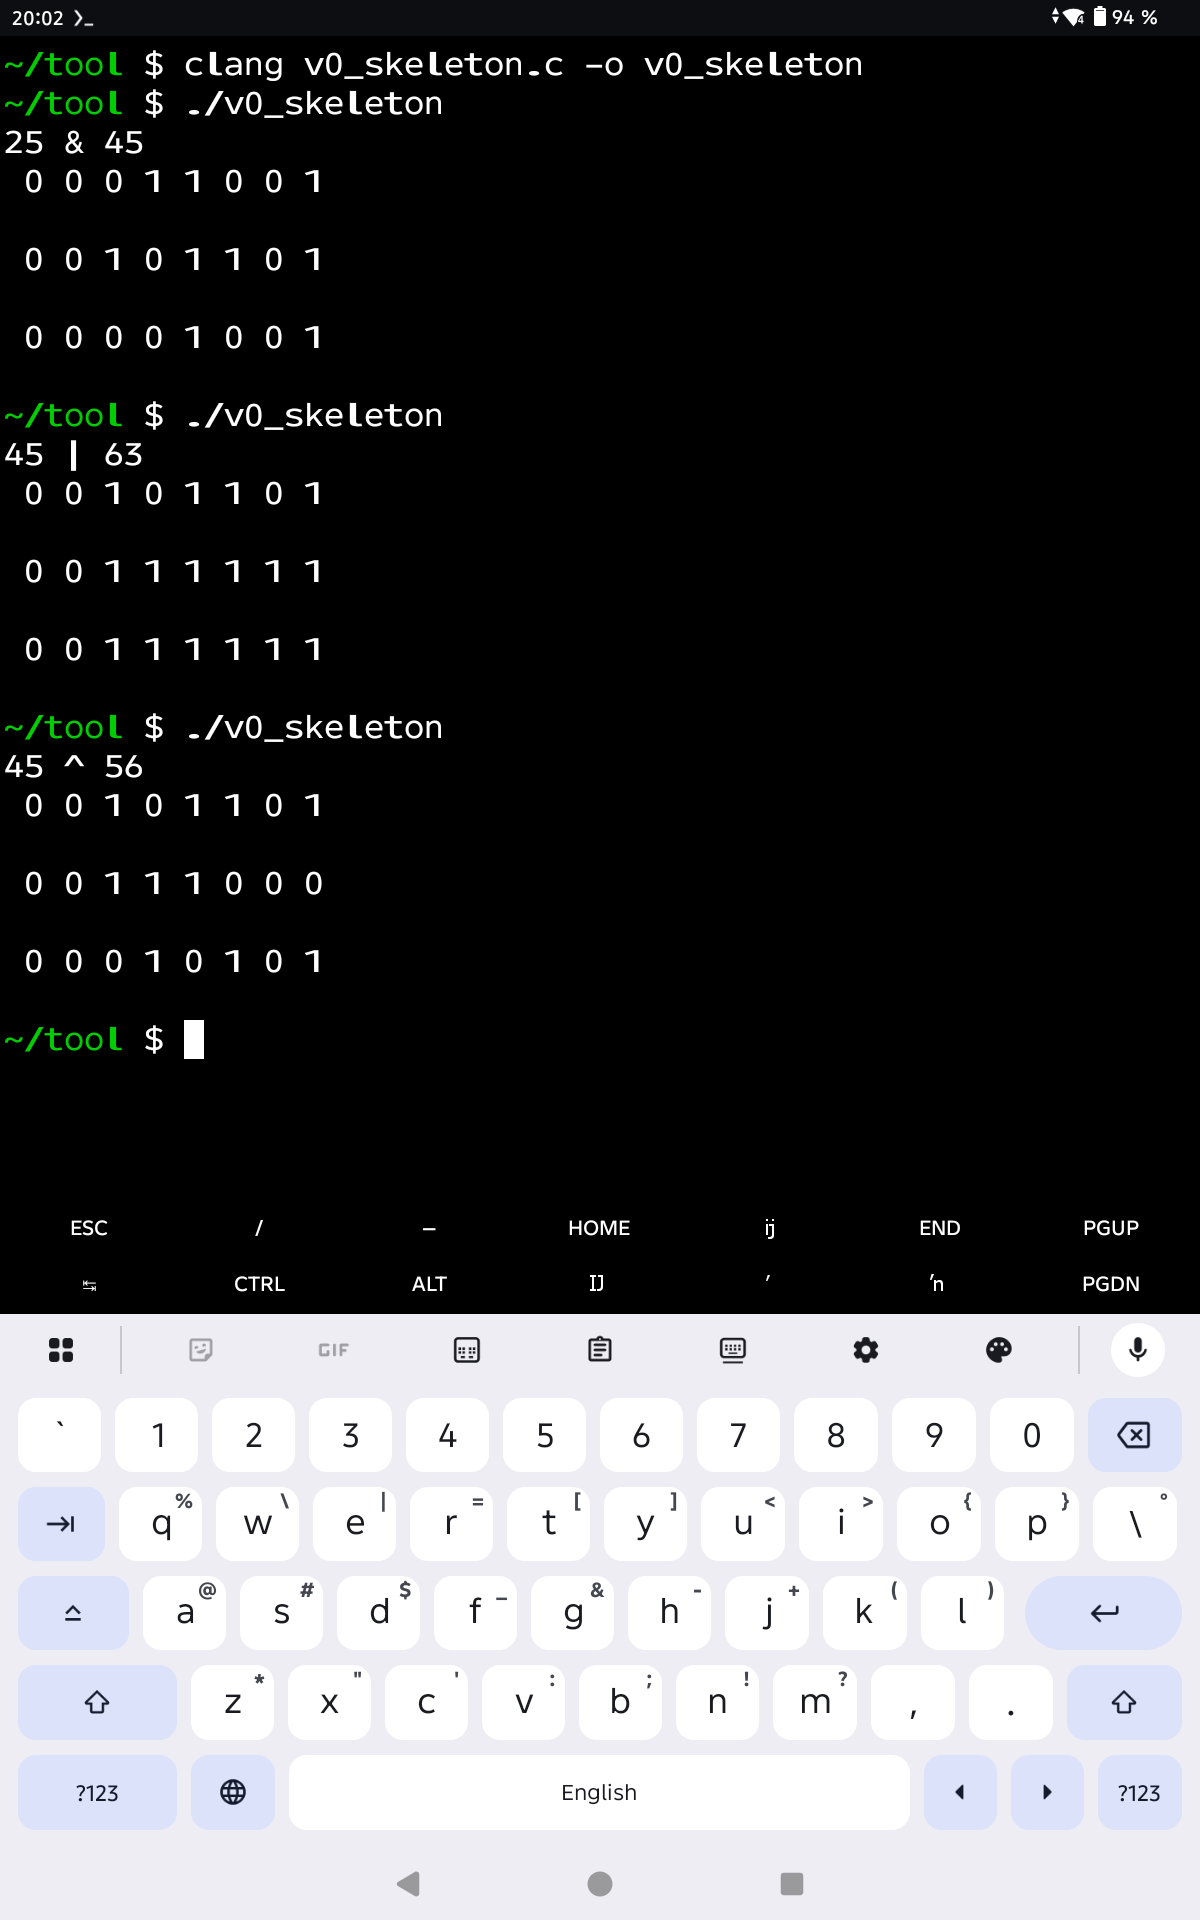Tap the dash extra key
The width and height of the screenshot is (1200, 1920).
click(x=429, y=1228)
